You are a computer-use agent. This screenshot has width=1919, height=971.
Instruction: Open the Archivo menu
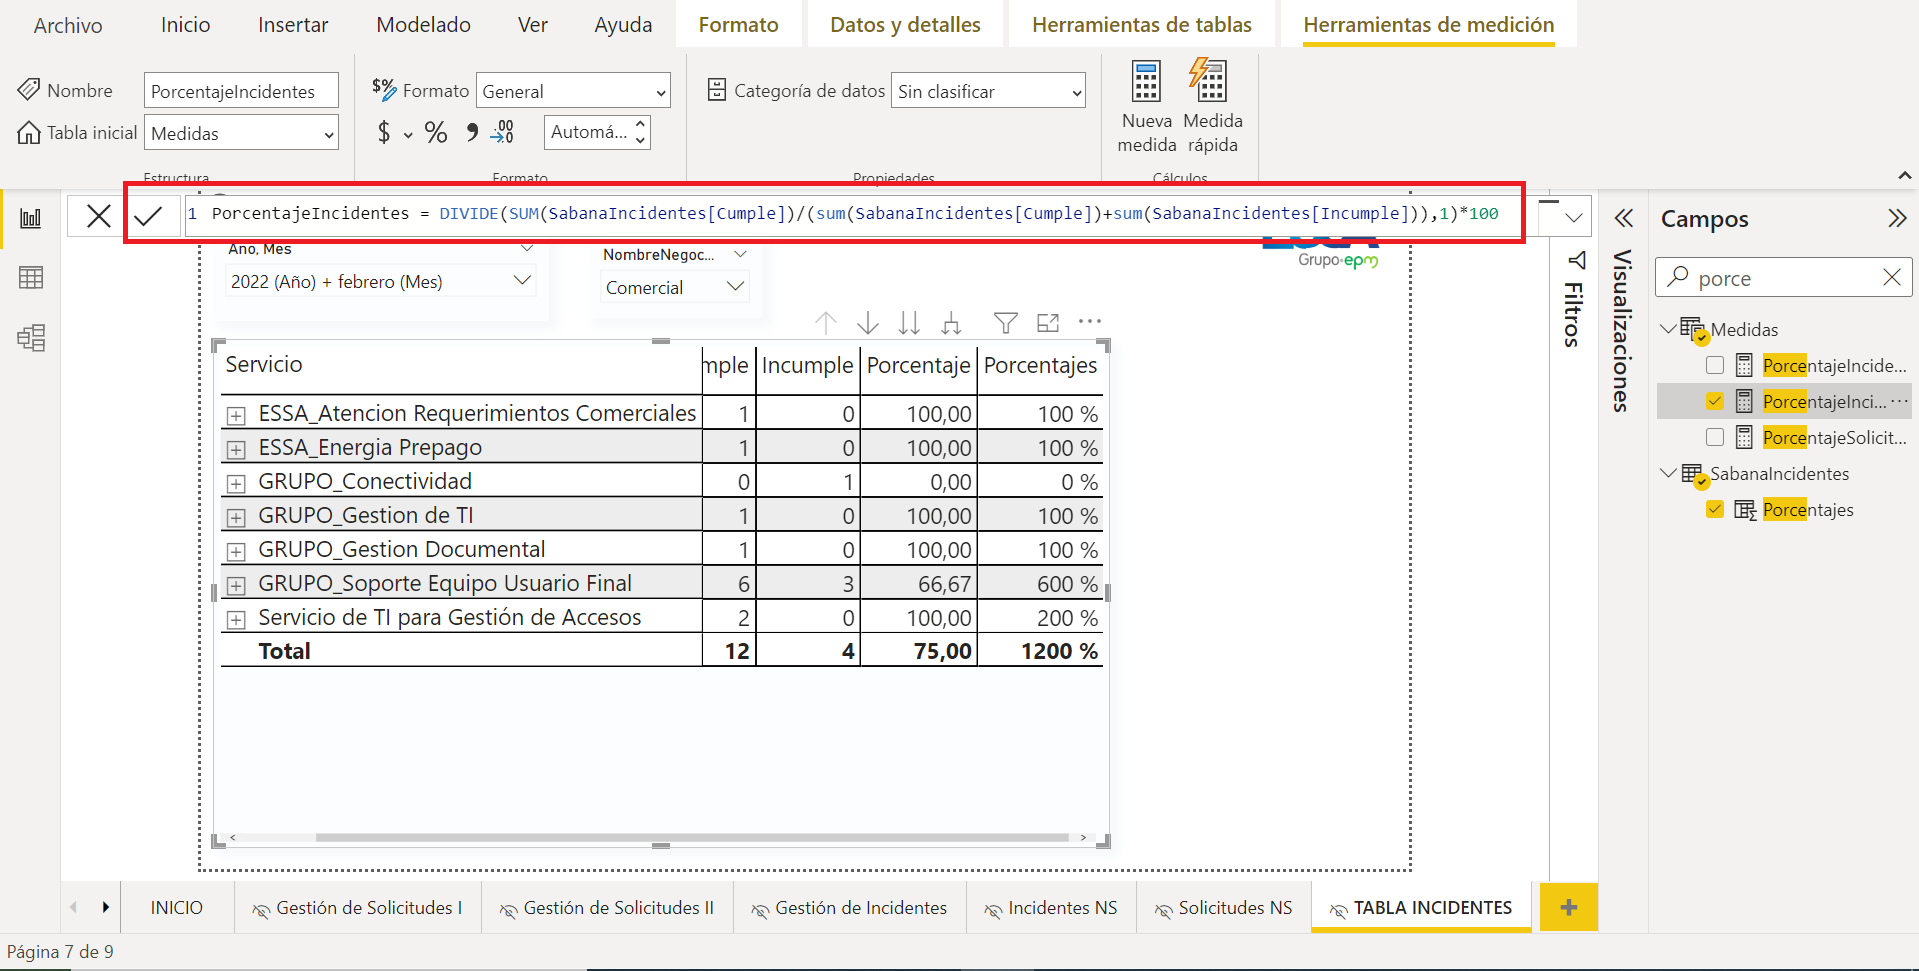coord(68,25)
